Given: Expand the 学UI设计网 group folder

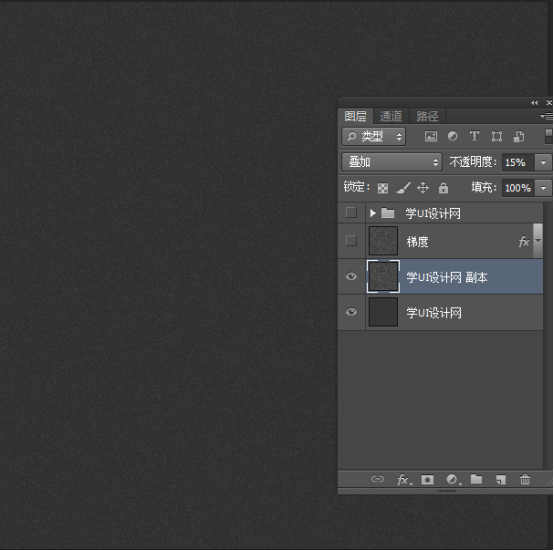Looking at the screenshot, I should 372,213.
